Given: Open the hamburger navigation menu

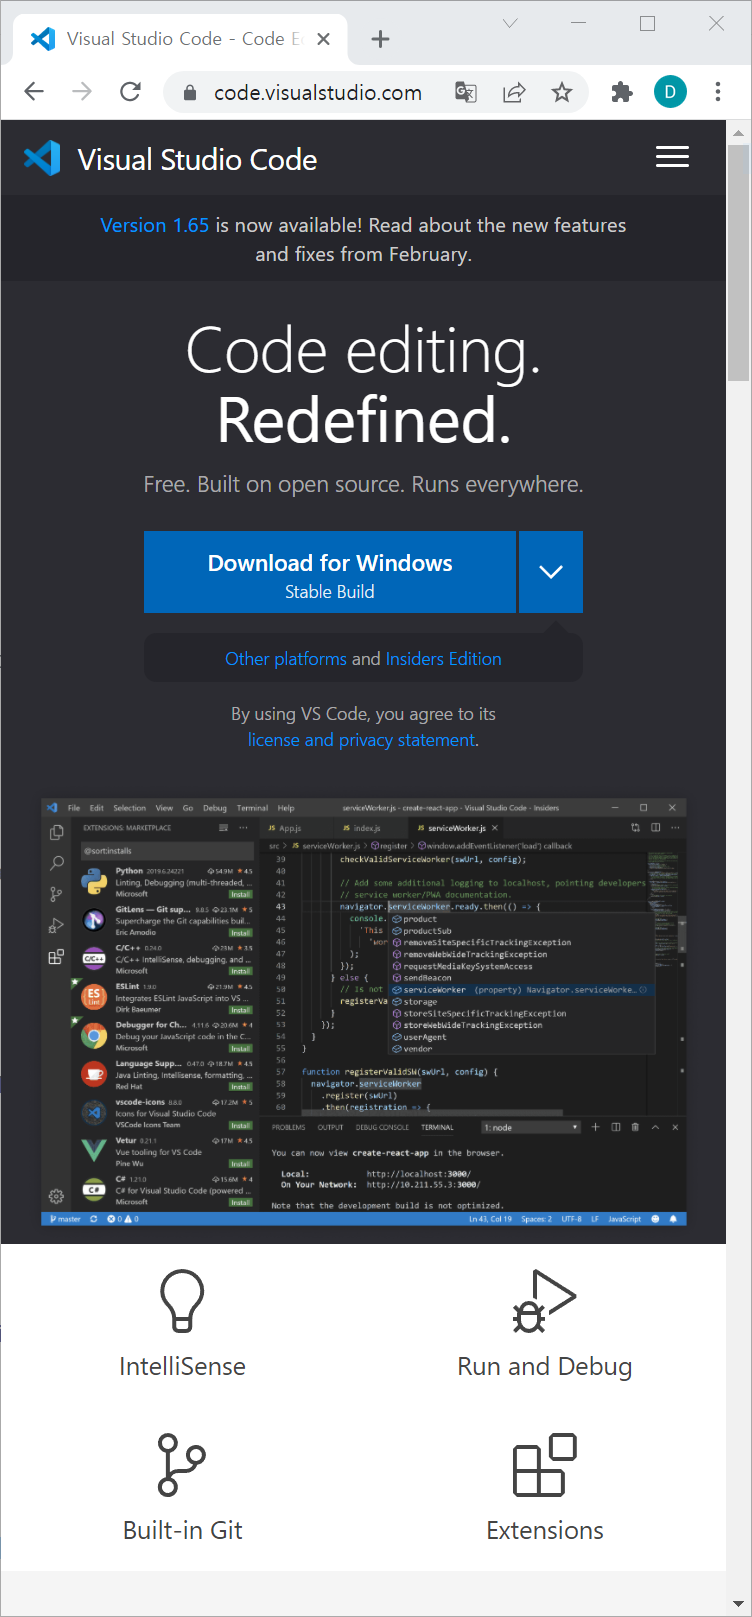Looking at the screenshot, I should [672, 157].
